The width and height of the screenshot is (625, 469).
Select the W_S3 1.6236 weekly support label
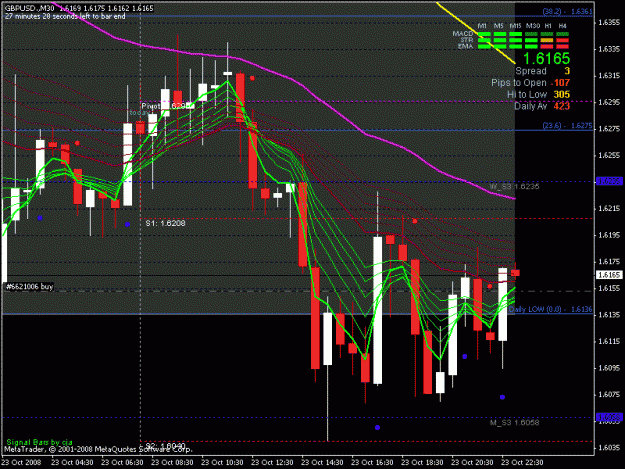click(x=514, y=186)
